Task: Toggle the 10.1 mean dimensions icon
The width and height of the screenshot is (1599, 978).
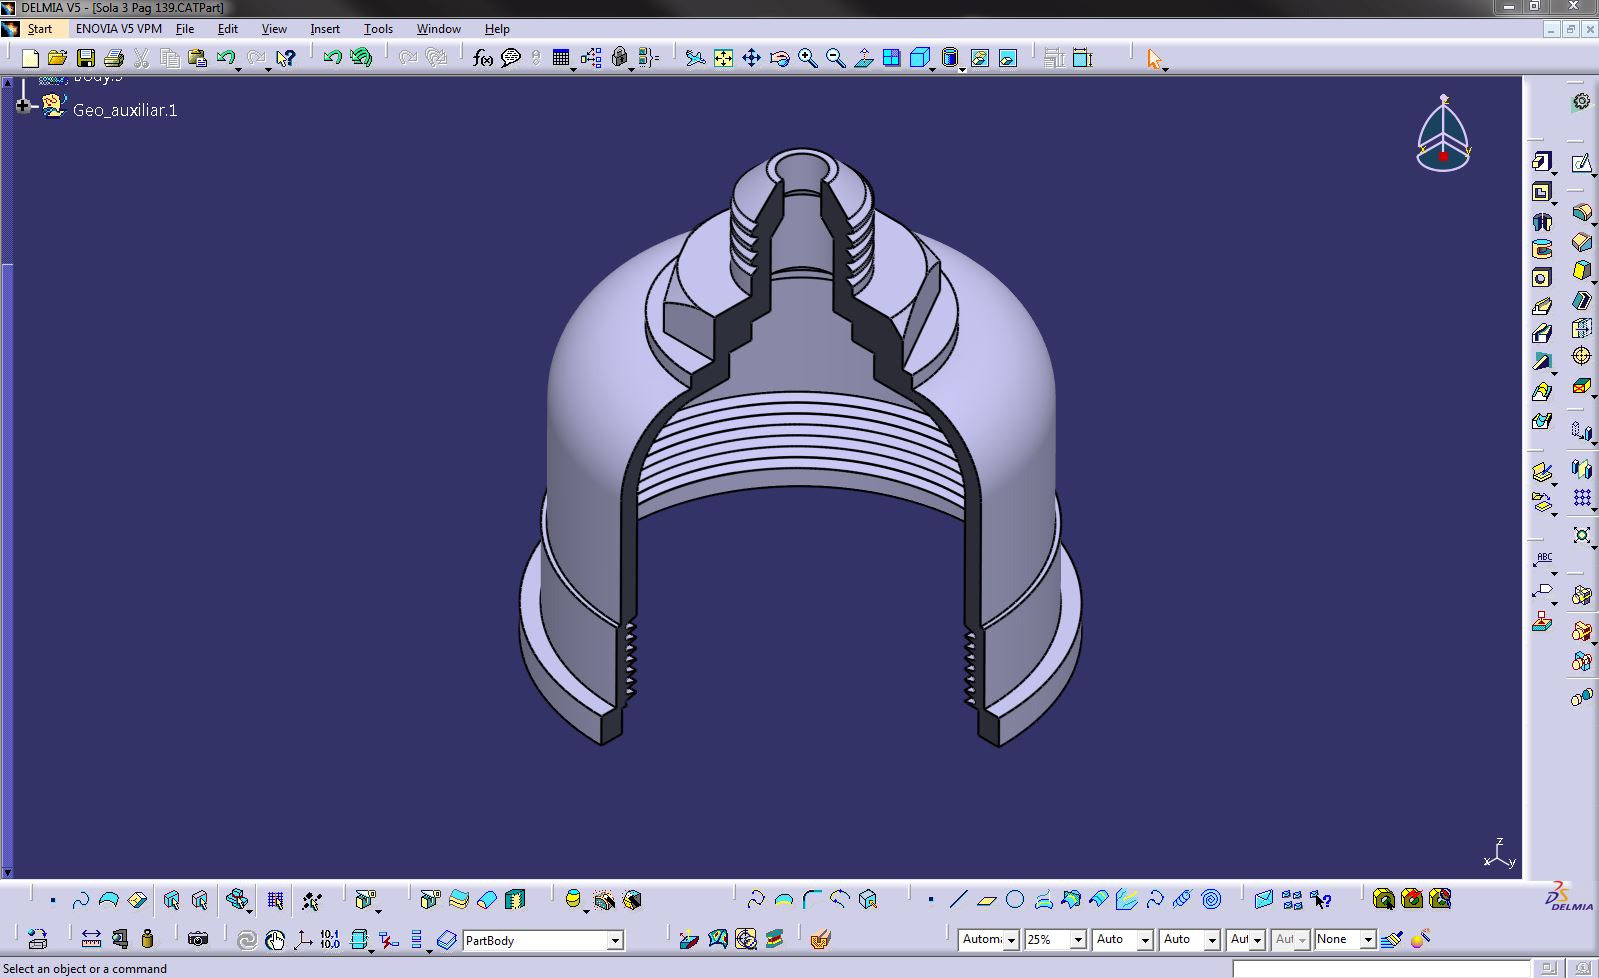Action: pyautogui.click(x=330, y=939)
